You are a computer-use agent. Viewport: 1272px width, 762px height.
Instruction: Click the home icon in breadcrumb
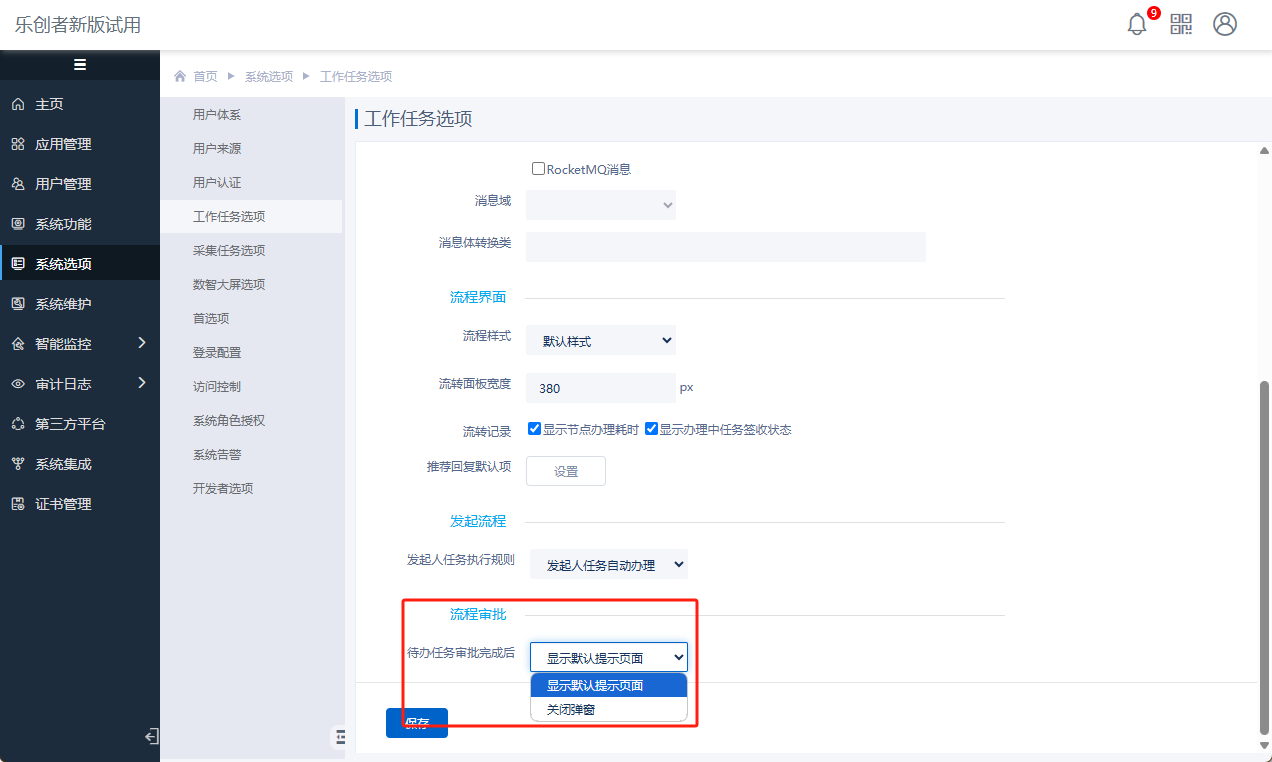(180, 76)
